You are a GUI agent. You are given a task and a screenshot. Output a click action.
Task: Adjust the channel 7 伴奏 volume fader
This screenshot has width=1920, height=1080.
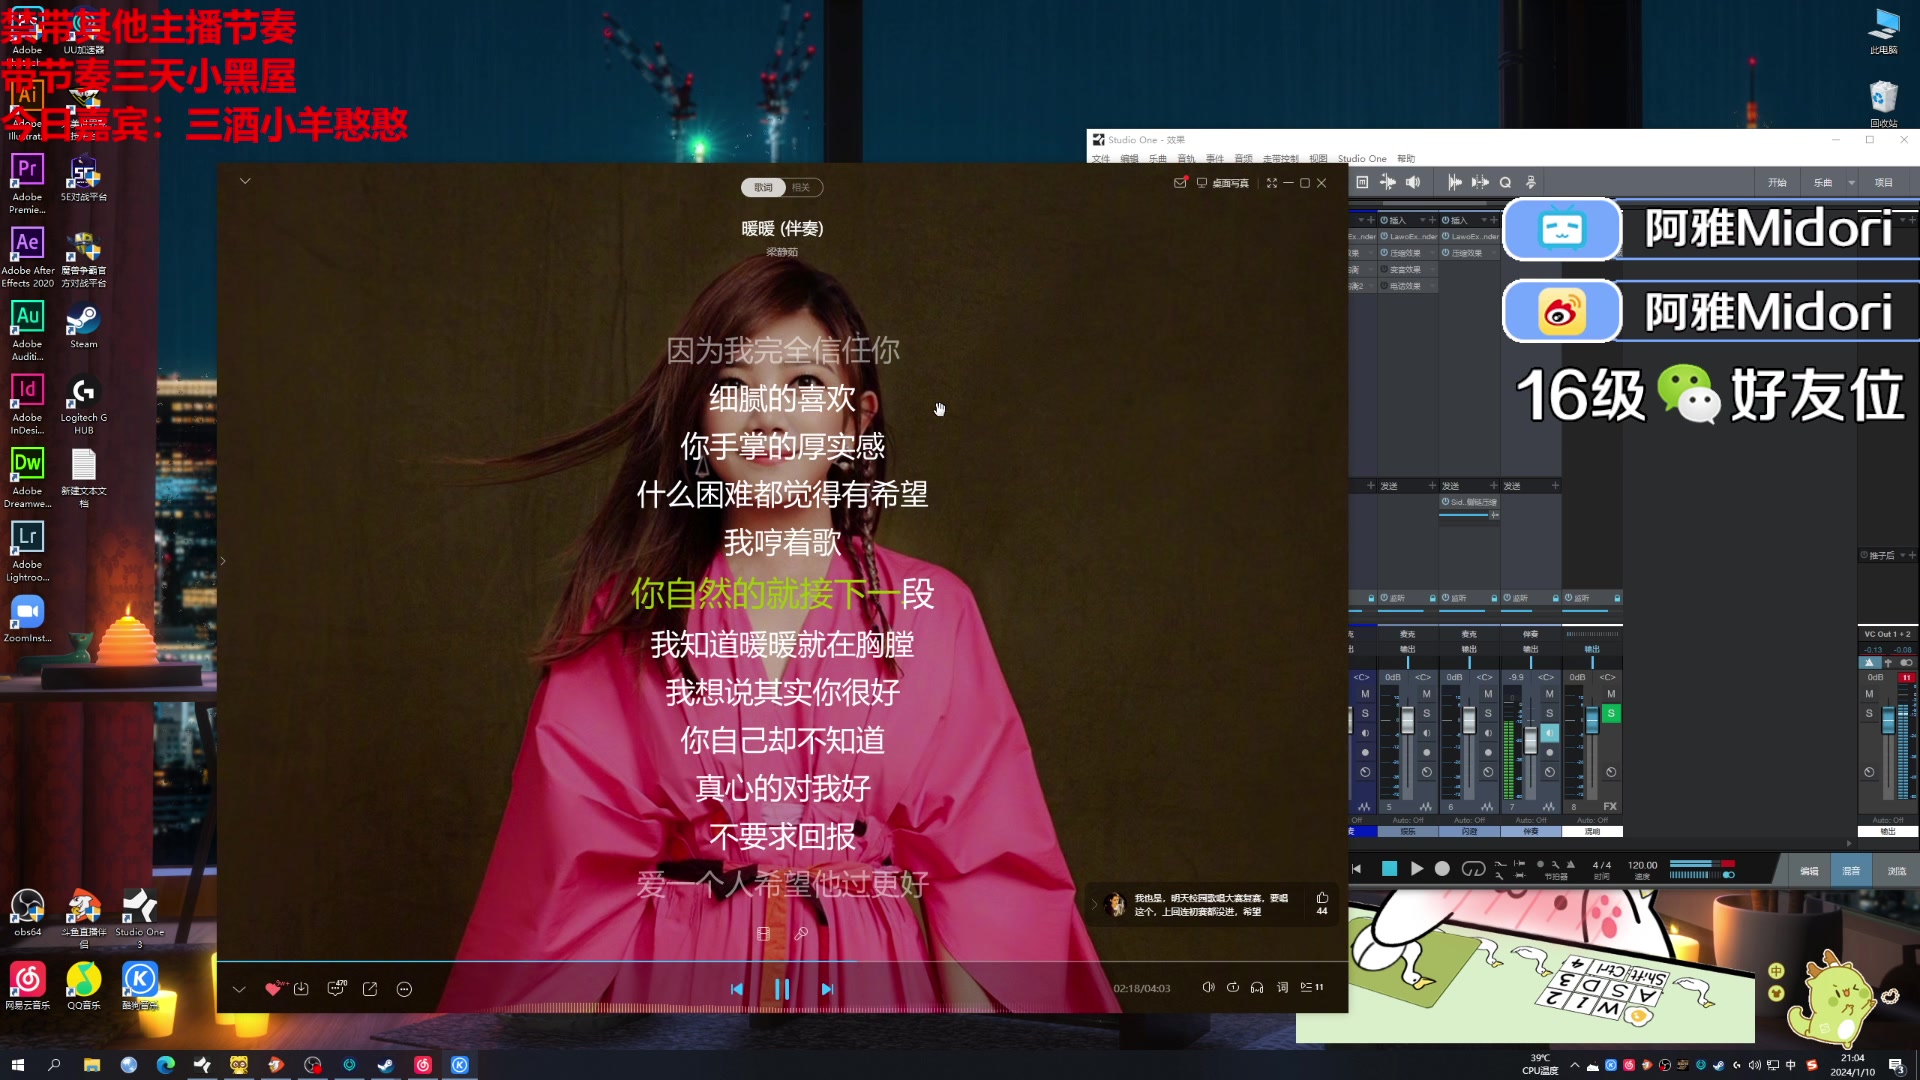coord(1530,740)
